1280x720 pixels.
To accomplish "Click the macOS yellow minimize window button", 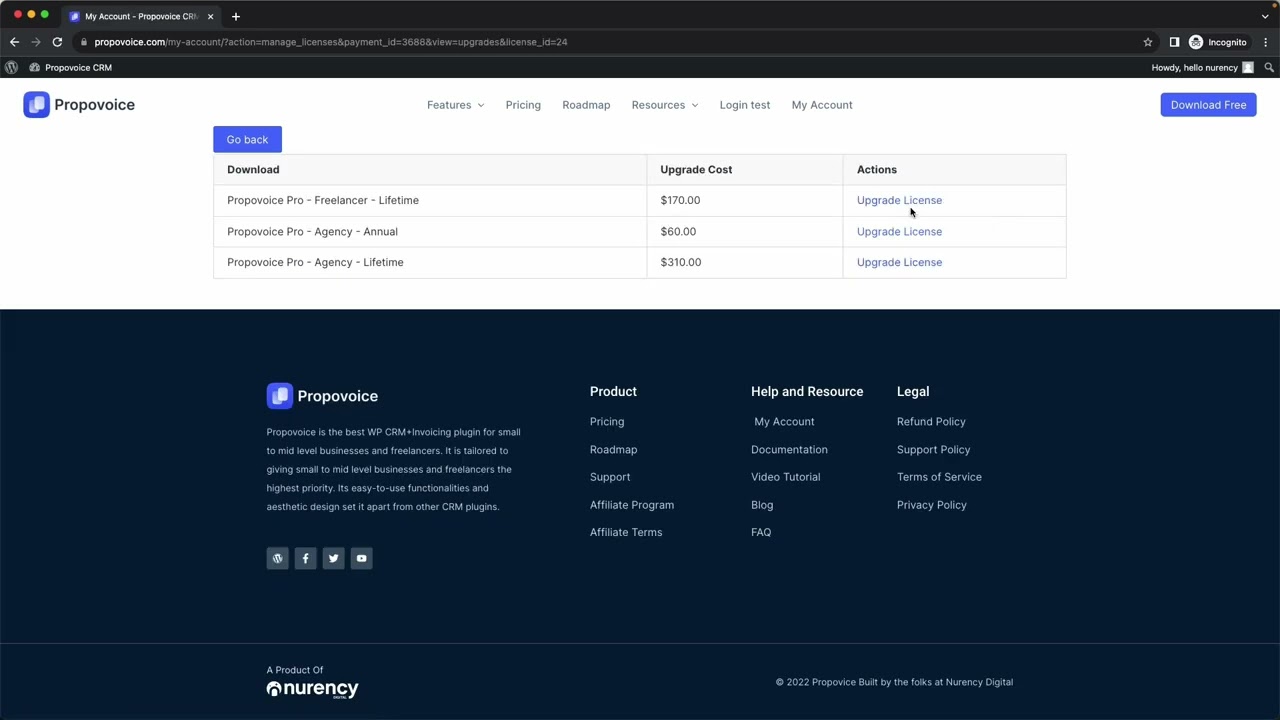I will point(31,14).
